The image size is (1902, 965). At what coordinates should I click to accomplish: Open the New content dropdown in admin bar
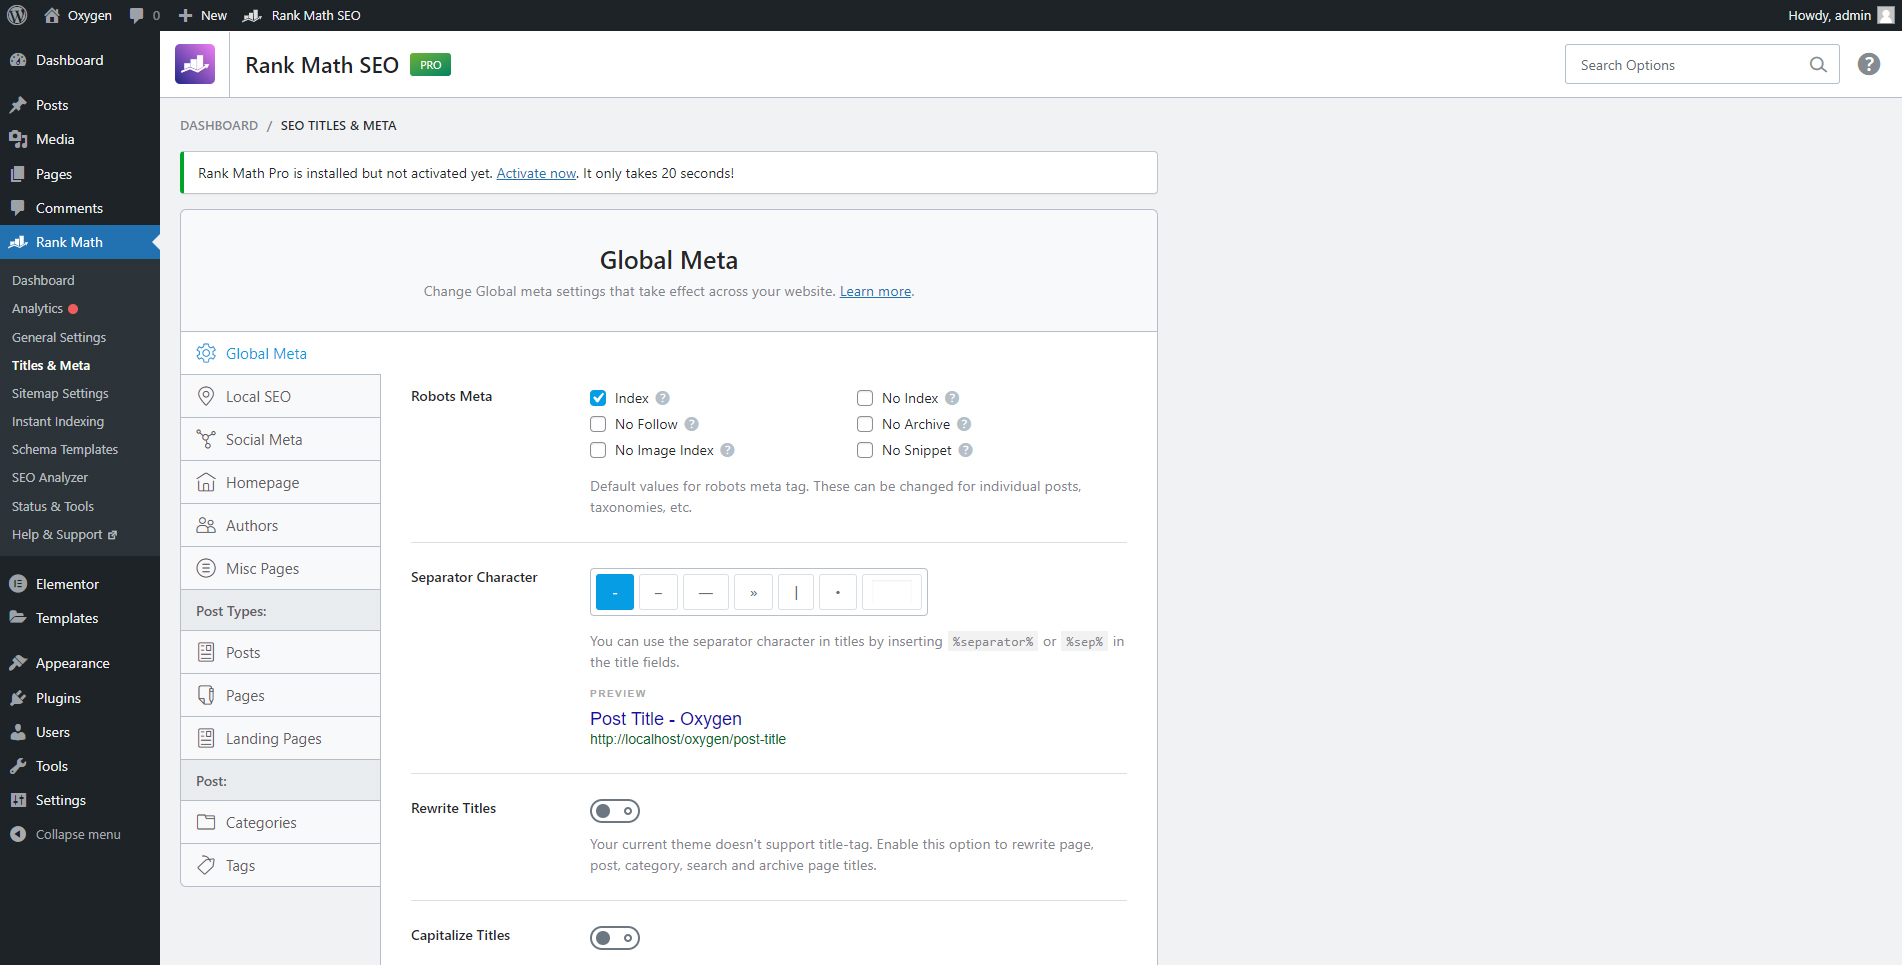pos(203,15)
